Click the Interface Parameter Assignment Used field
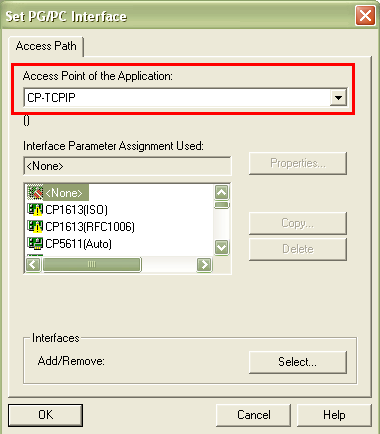This screenshot has height=434, width=380. click(x=127, y=166)
